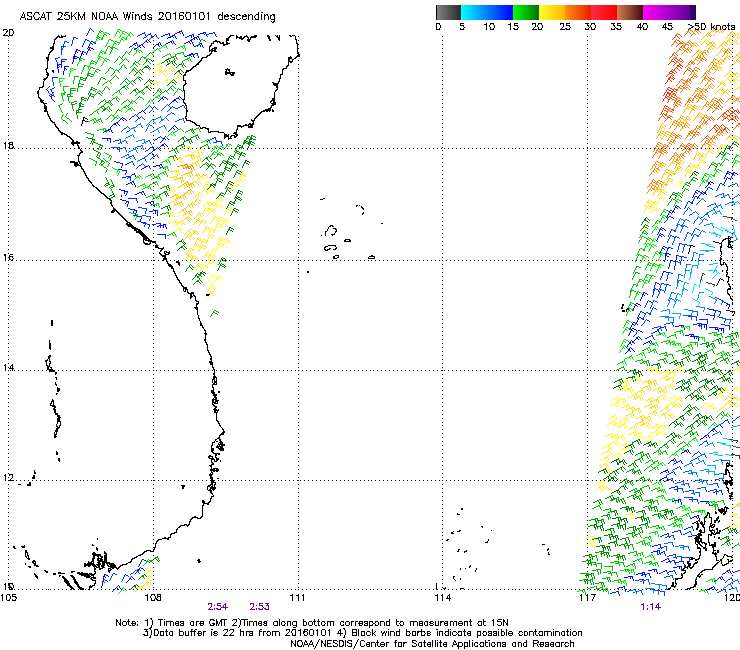Pick the green 15-20 knots legend segment
This screenshot has width=740, height=650.
526,12
